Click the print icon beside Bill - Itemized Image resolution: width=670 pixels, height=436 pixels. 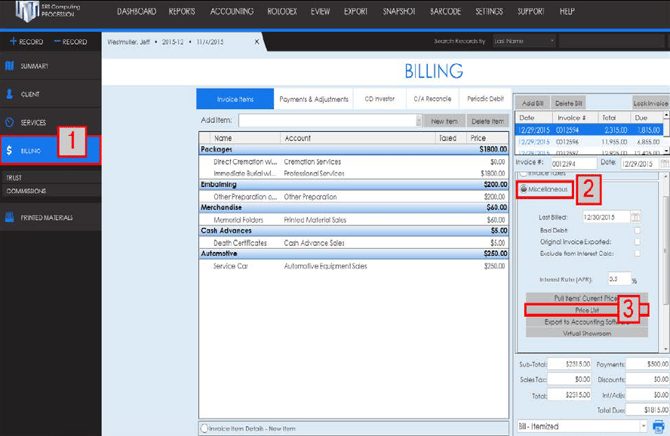point(659,427)
